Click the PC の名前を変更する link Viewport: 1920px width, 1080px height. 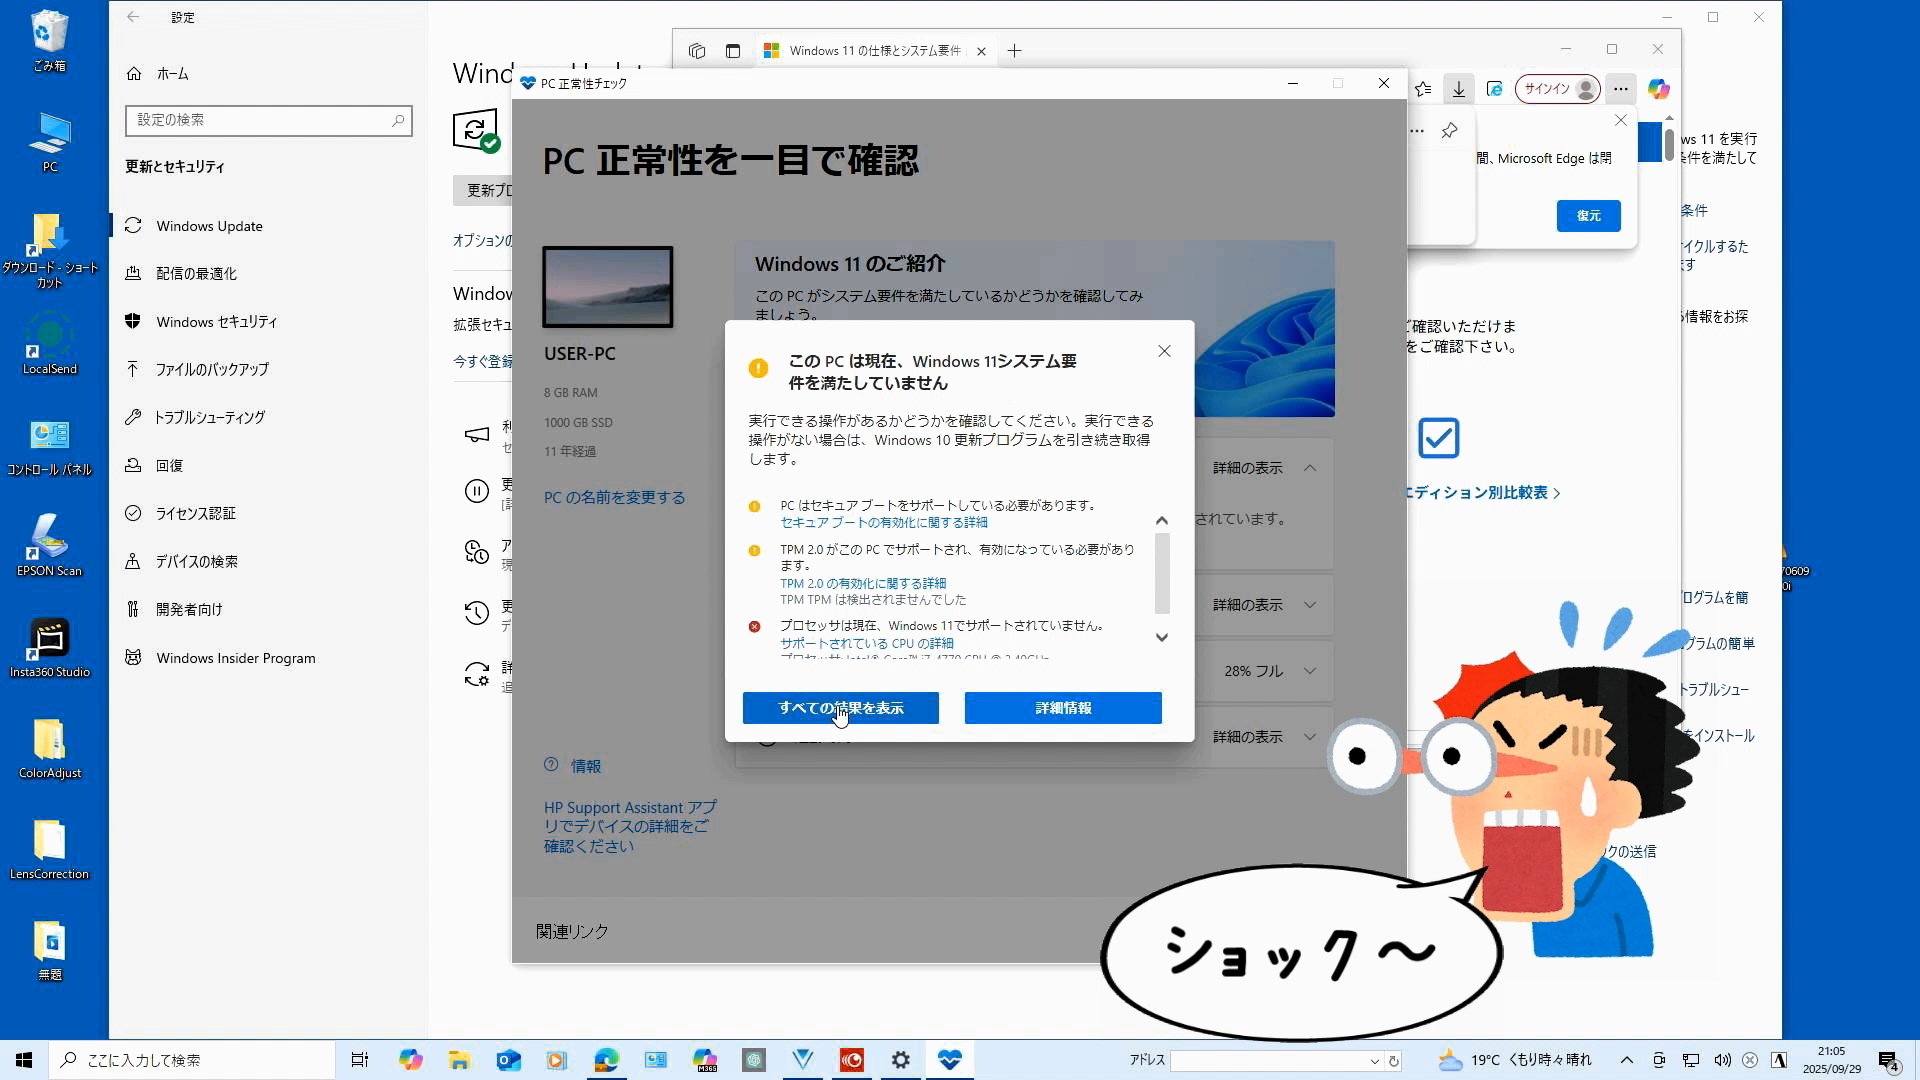[614, 497]
